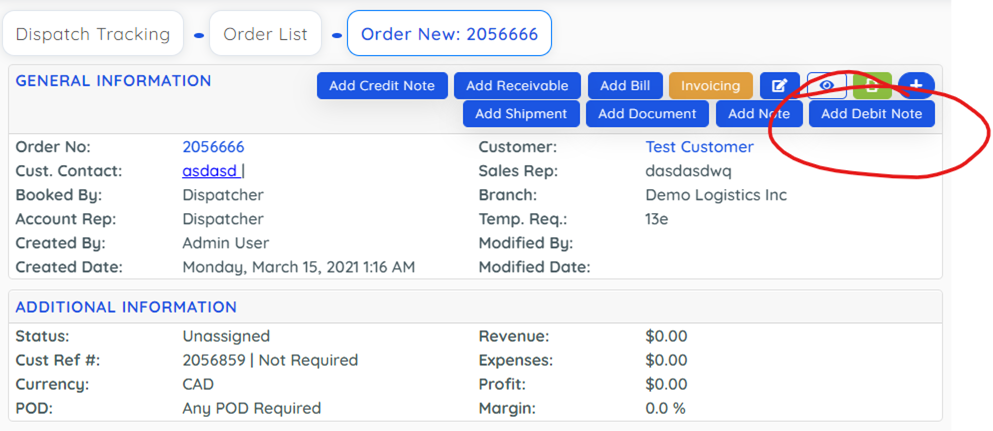The height and width of the screenshot is (431, 993).
Task: Select the Order New: 2056666 tab
Action: point(449,34)
